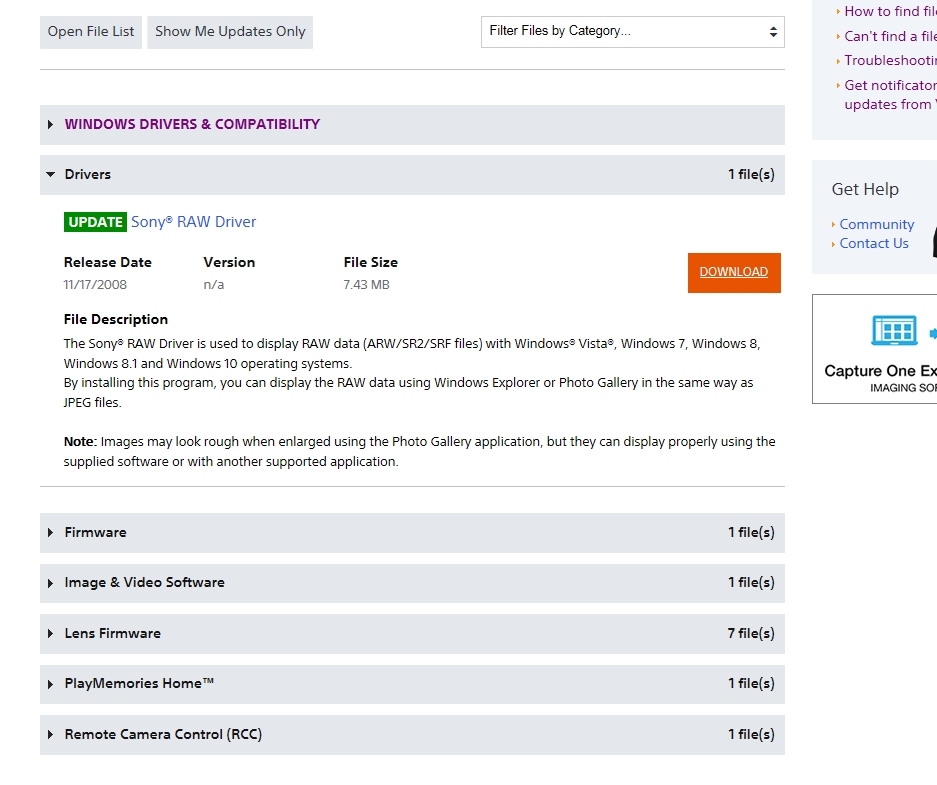
Task: Click the 7 file(s) count for Lens Firmware
Action: click(751, 633)
